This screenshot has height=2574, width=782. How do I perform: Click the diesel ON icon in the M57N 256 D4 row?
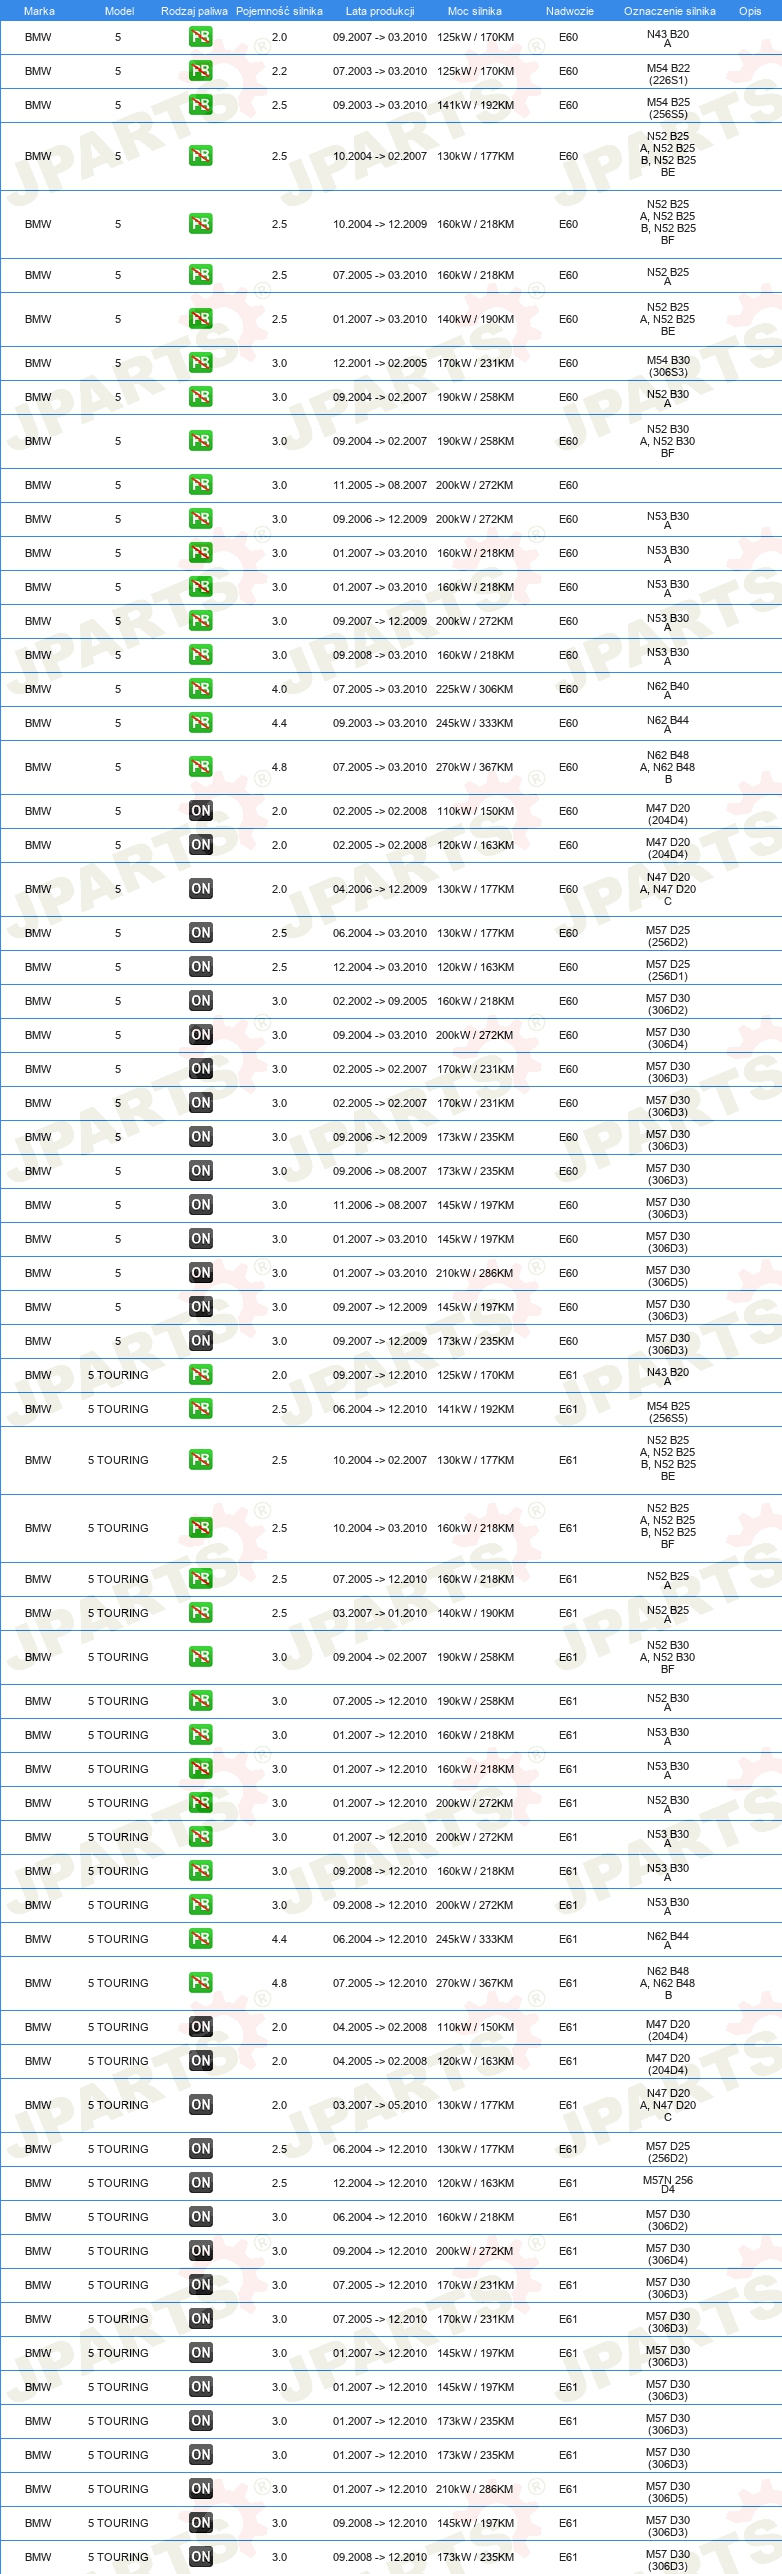tap(200, 2183)
